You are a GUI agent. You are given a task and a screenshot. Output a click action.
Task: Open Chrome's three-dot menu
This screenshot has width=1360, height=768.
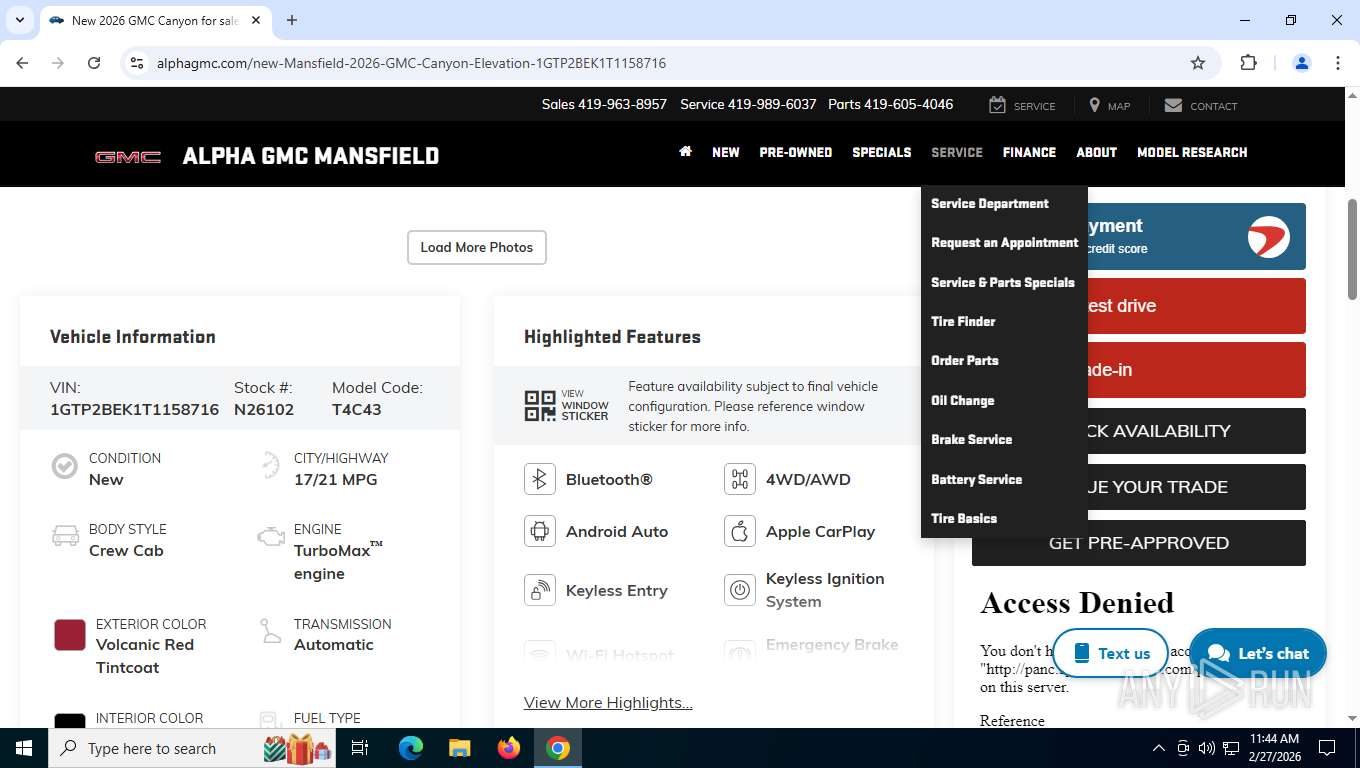point(1338,63)
